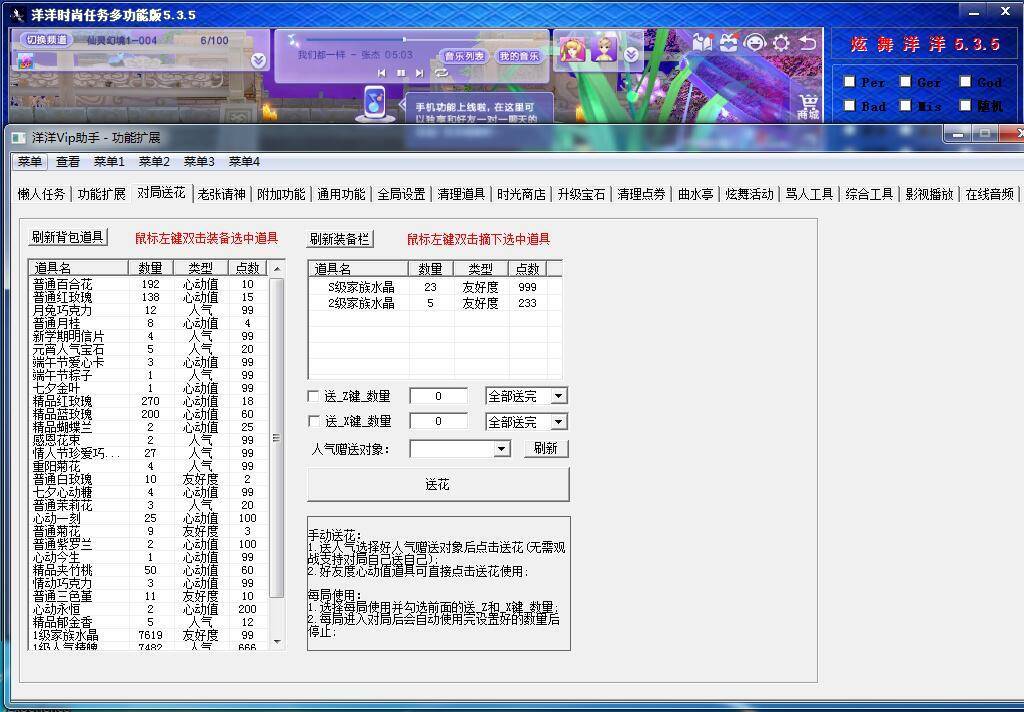Open the 商城 shopping cart icon
Viewport: 1024px width, 712px height.
(808, 106)
